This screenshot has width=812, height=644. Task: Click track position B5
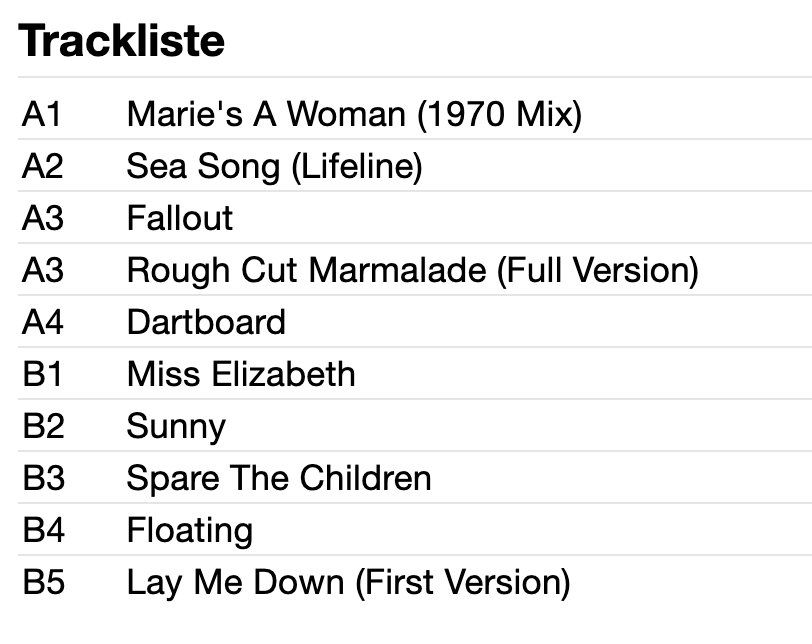tap(44, 582)
